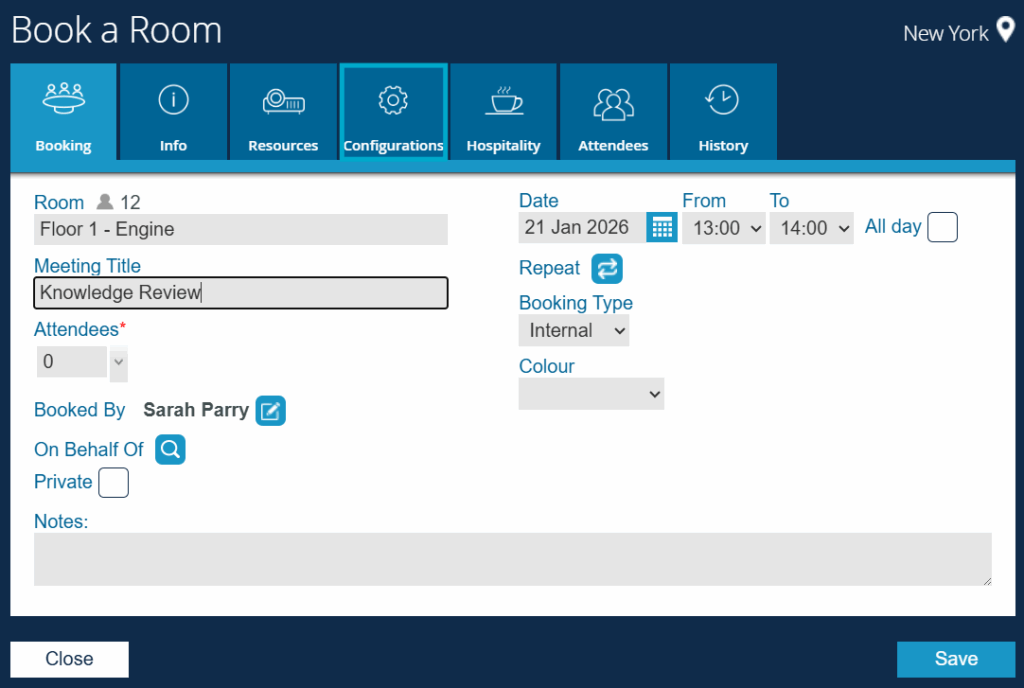Expand the From time dropdown
The height and width of the screenshot is (688, 1024).
(723, 228)
